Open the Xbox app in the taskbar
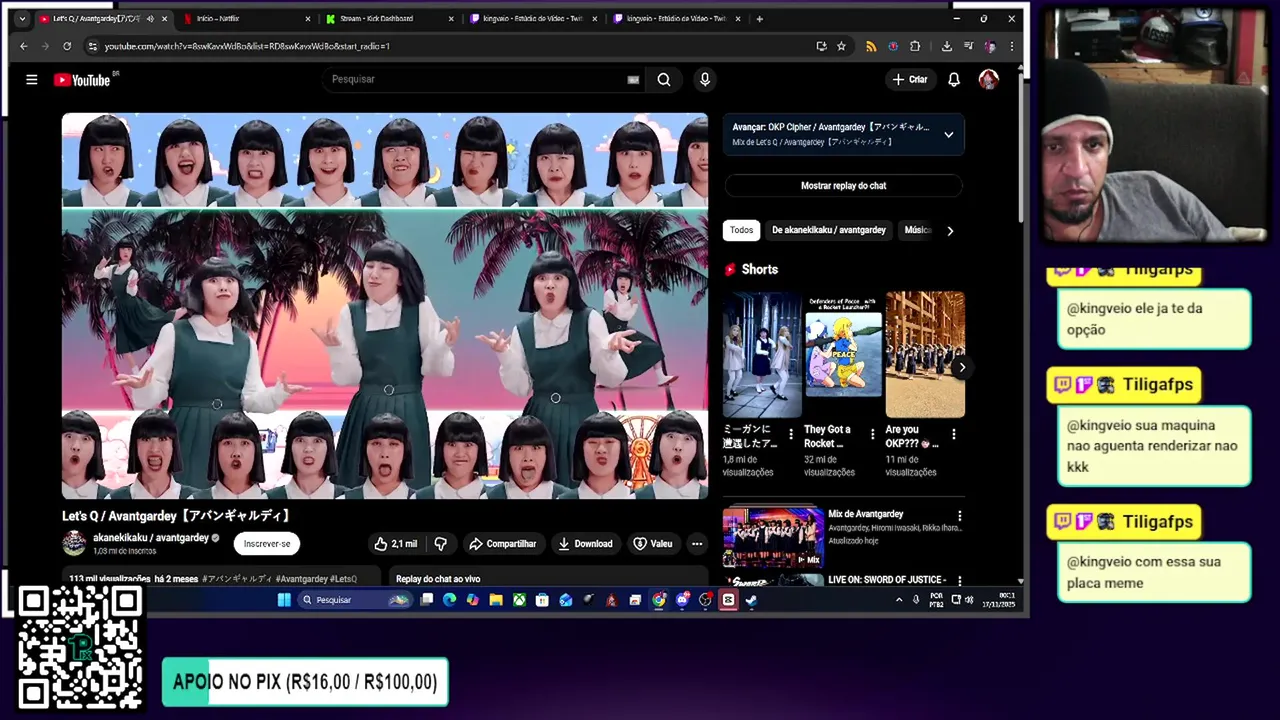This screenshot has width=1280, height=720. click(519, 600)
